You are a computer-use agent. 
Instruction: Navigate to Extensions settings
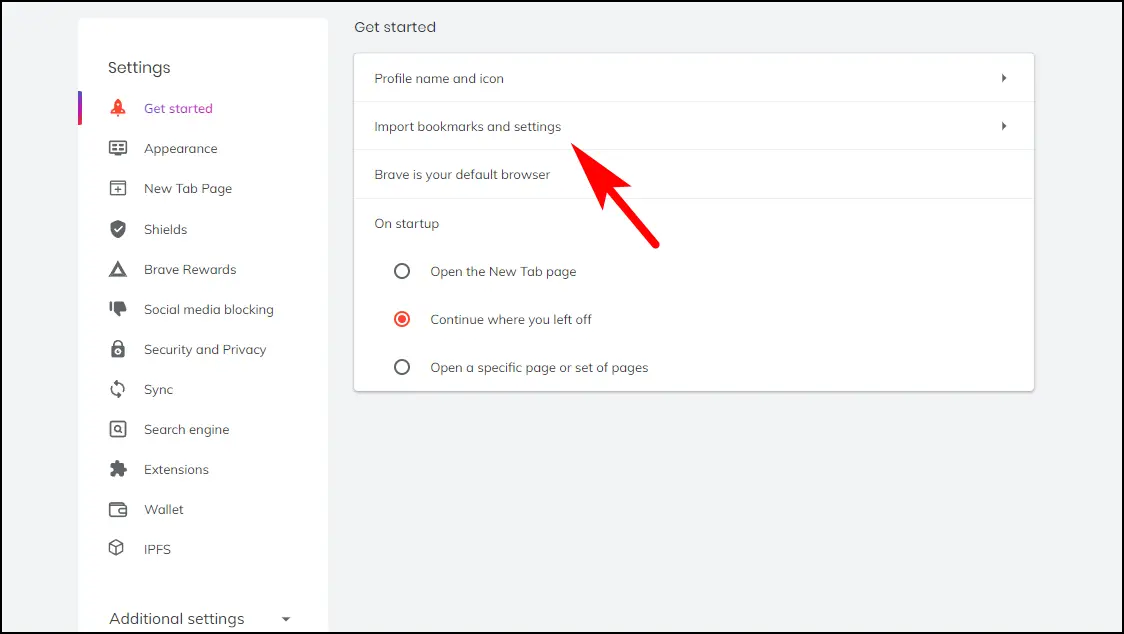(x=176, y=470)
